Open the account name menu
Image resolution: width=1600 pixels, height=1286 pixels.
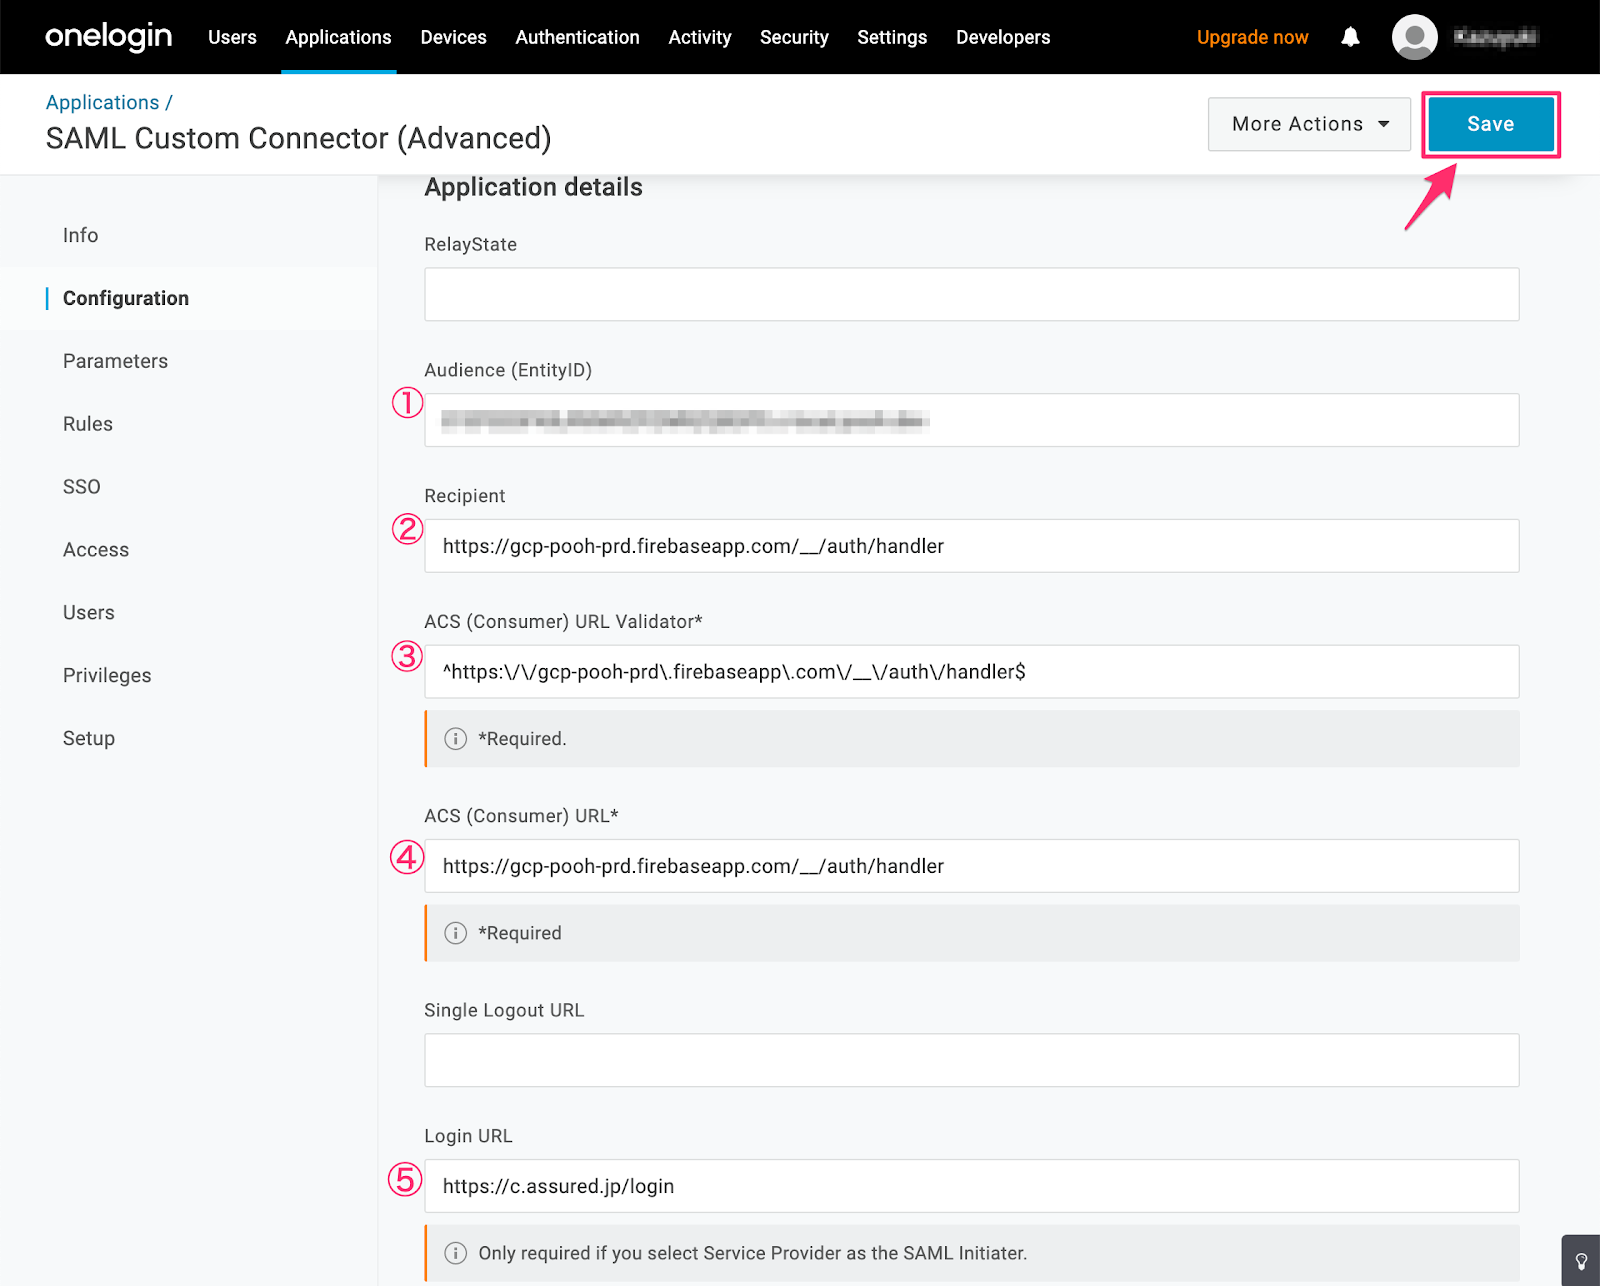coord(1495,37)
